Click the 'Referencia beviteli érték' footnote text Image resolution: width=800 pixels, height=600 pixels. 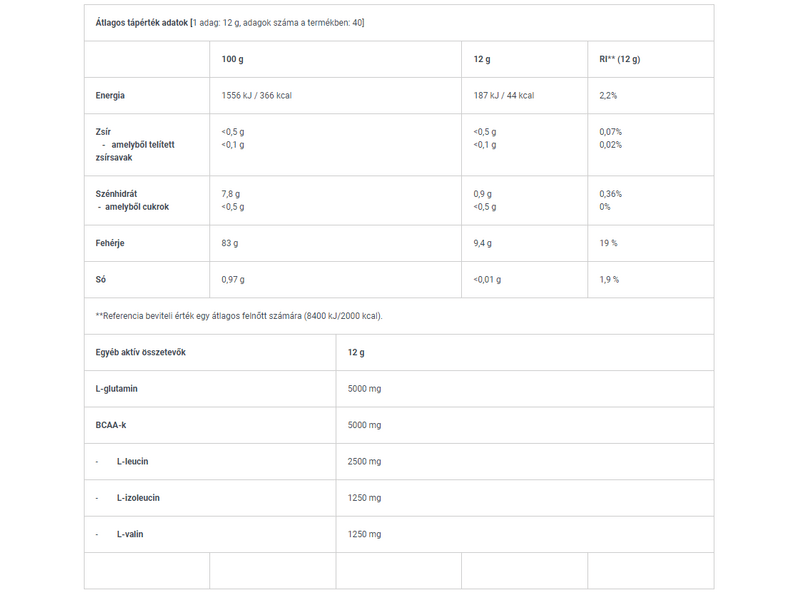click(239, 316)
